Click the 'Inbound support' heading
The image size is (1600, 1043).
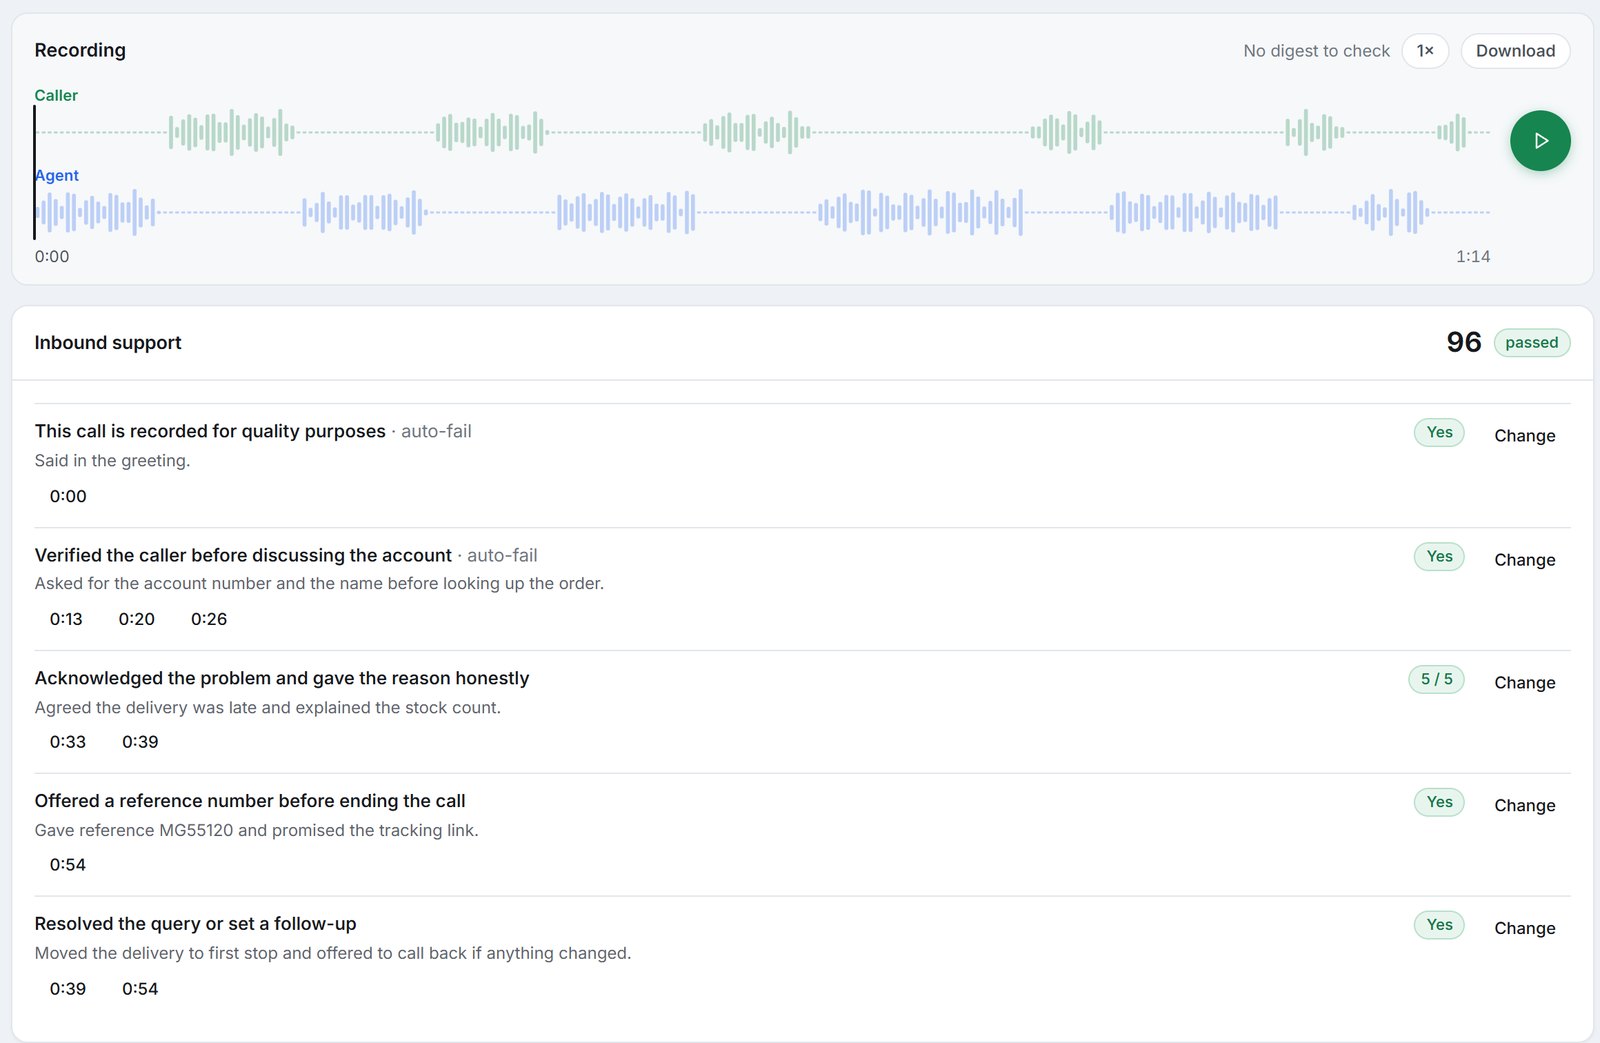pos(108,343)
